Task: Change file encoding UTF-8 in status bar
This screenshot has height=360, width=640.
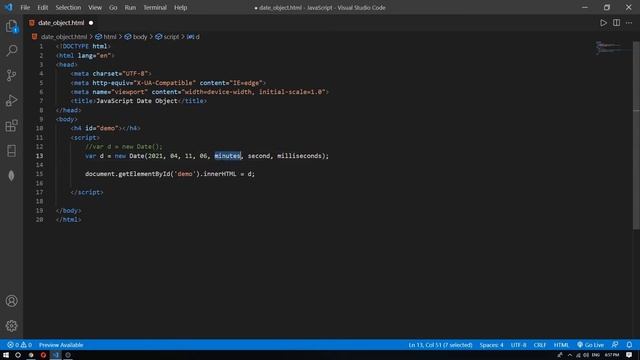Action: click(x=518, y=345)
